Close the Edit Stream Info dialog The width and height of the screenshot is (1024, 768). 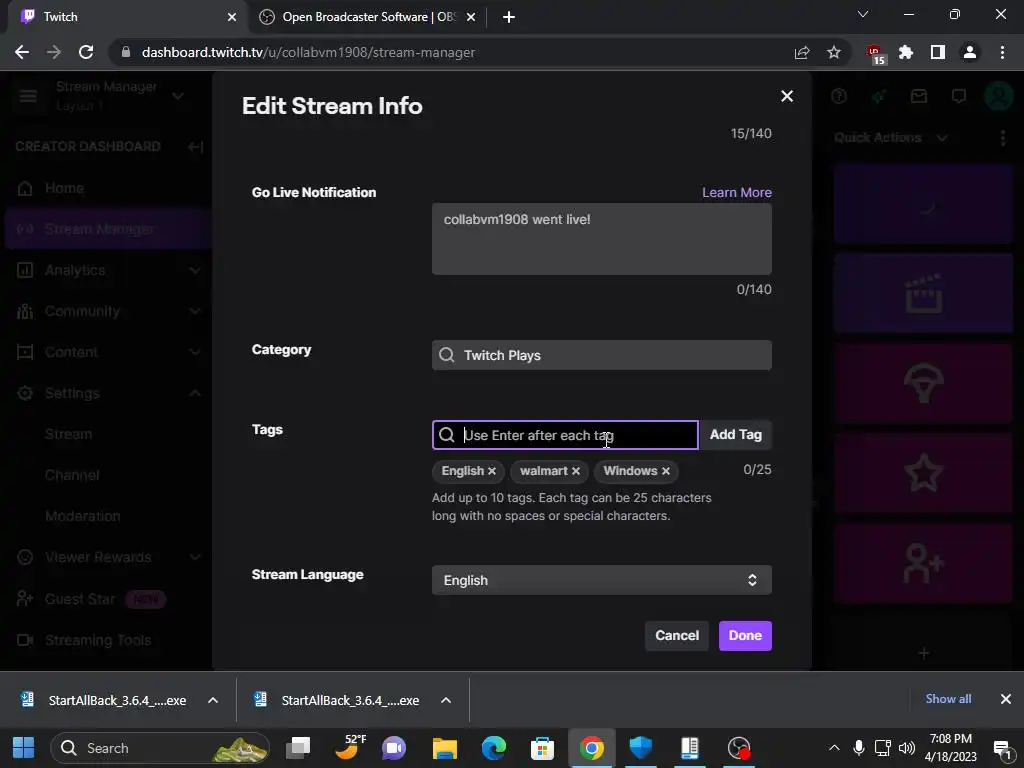(787, 96)
